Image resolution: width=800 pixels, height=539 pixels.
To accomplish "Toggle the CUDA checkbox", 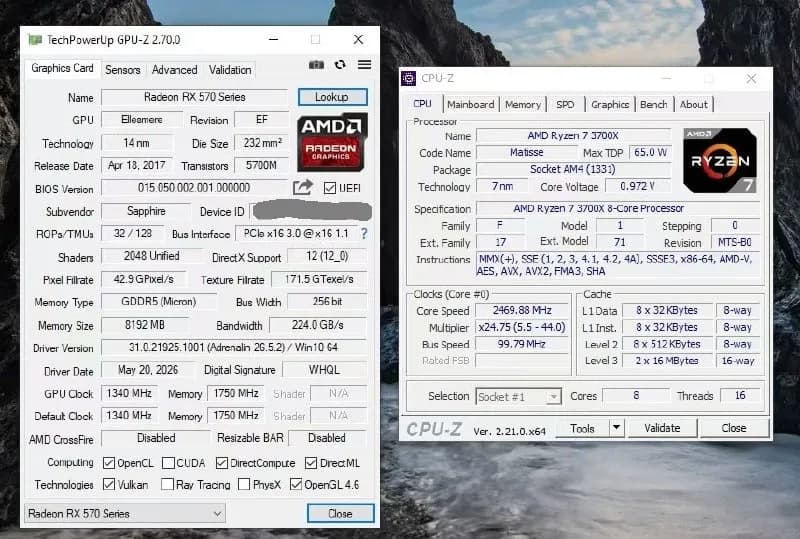I will (168, 463).
